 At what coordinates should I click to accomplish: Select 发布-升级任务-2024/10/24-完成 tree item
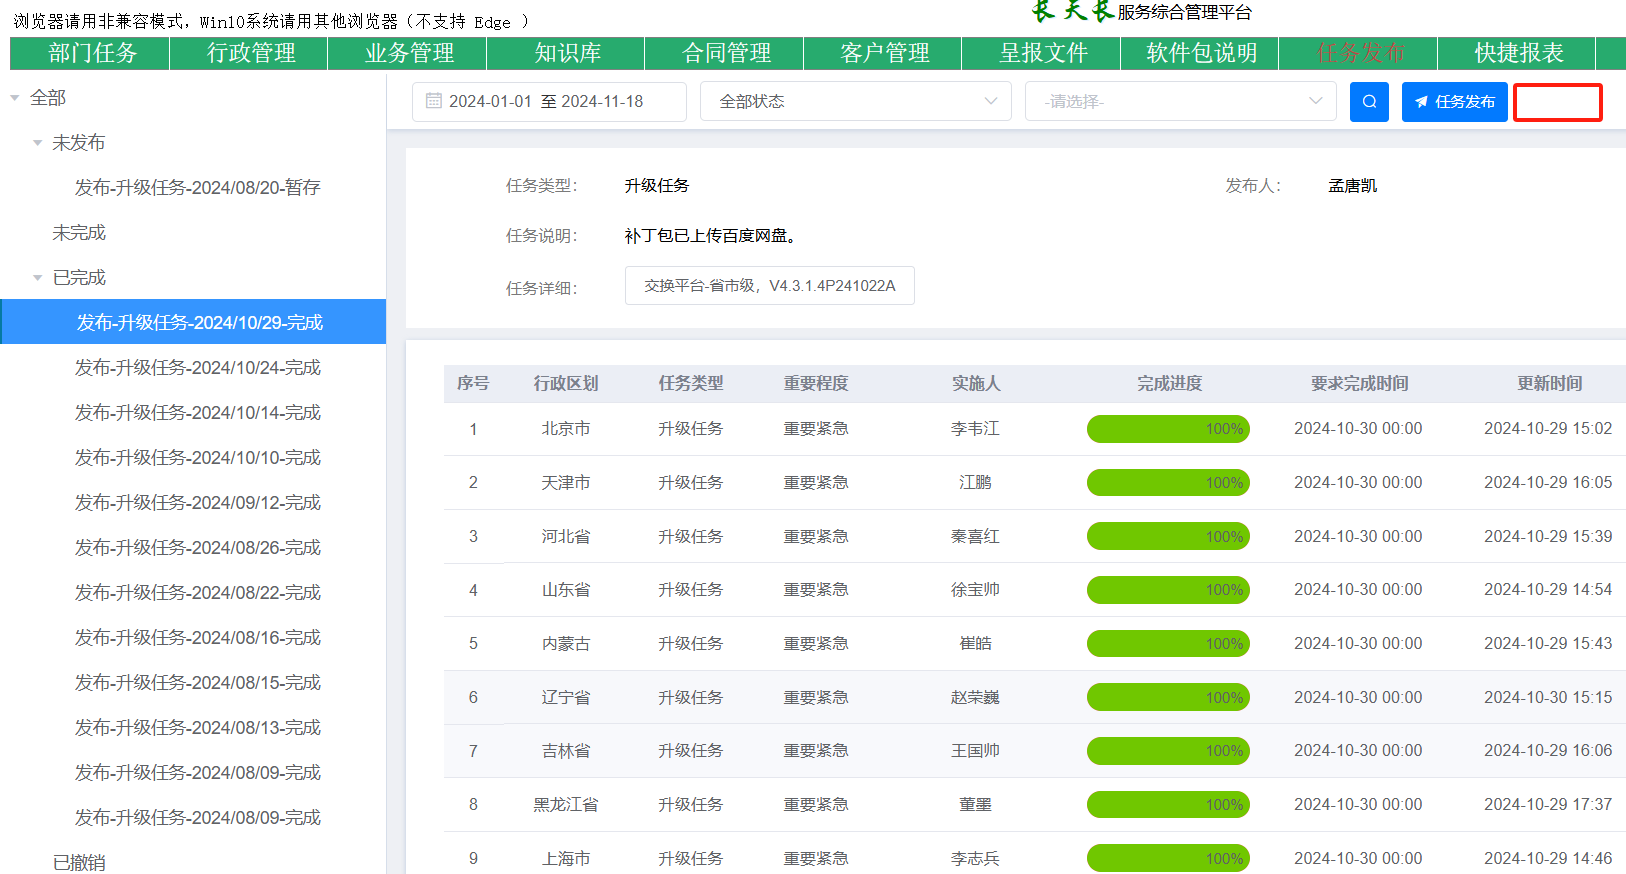click(197, 368)
